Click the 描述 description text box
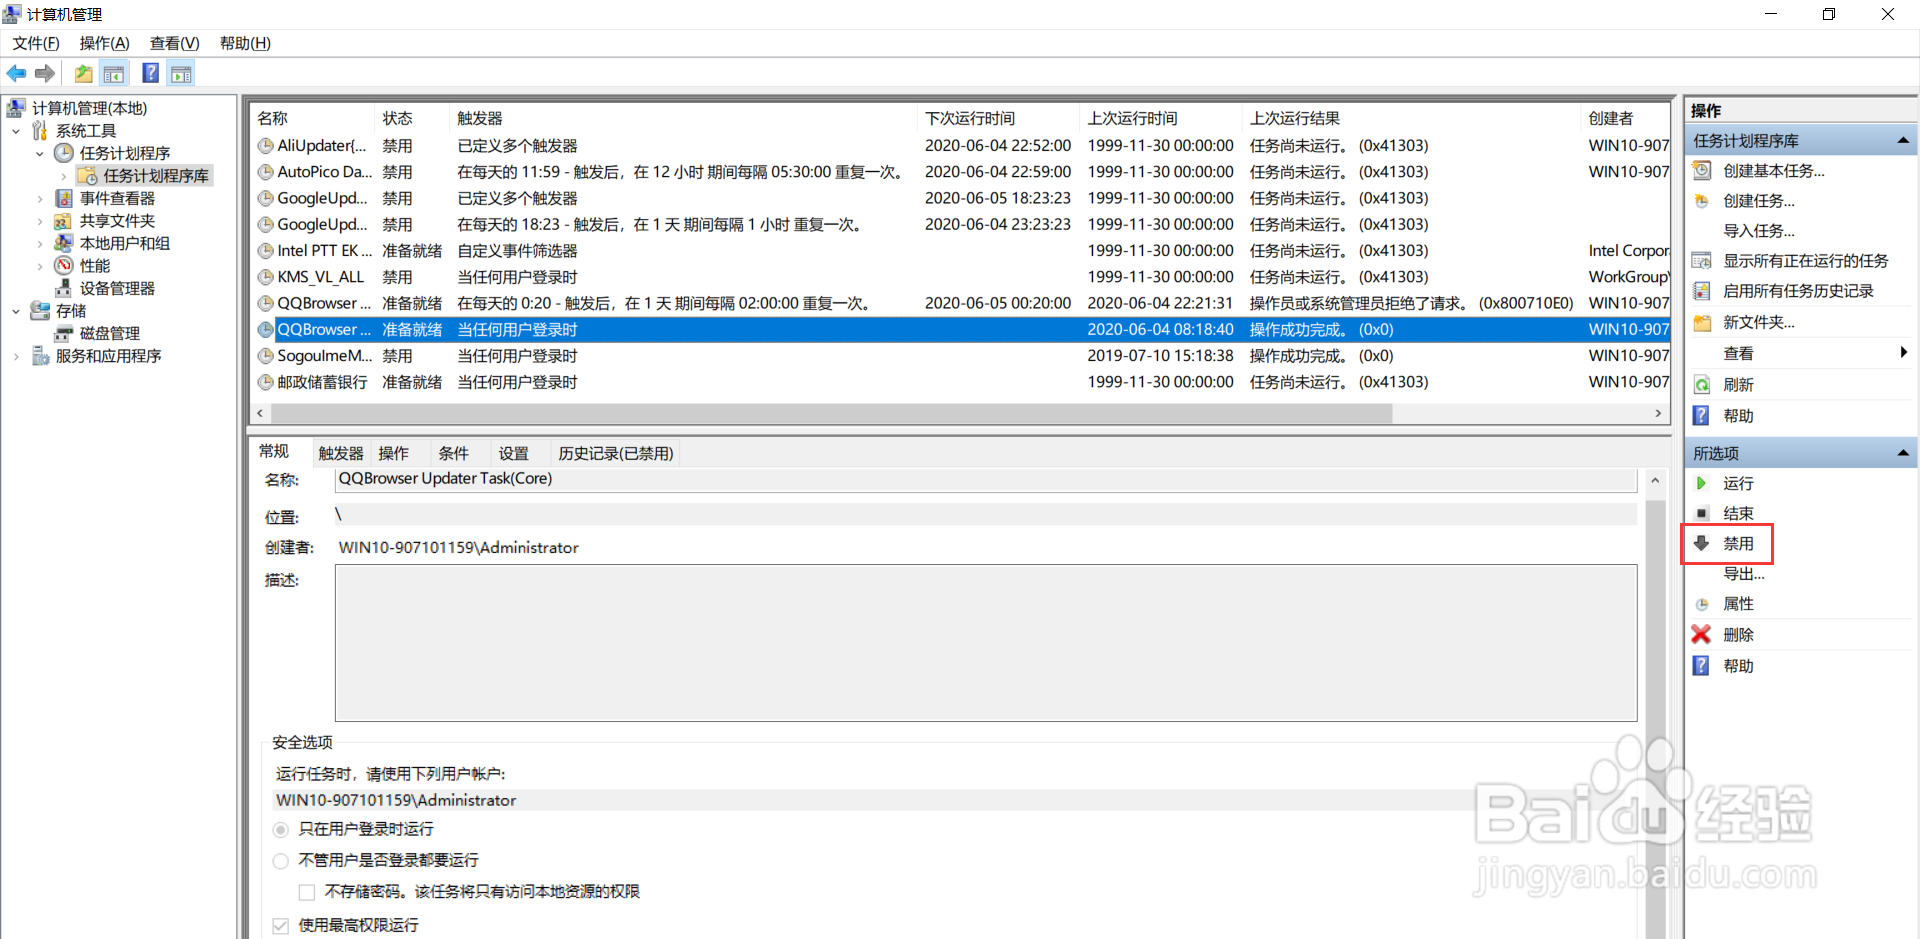 pos(986,643)
